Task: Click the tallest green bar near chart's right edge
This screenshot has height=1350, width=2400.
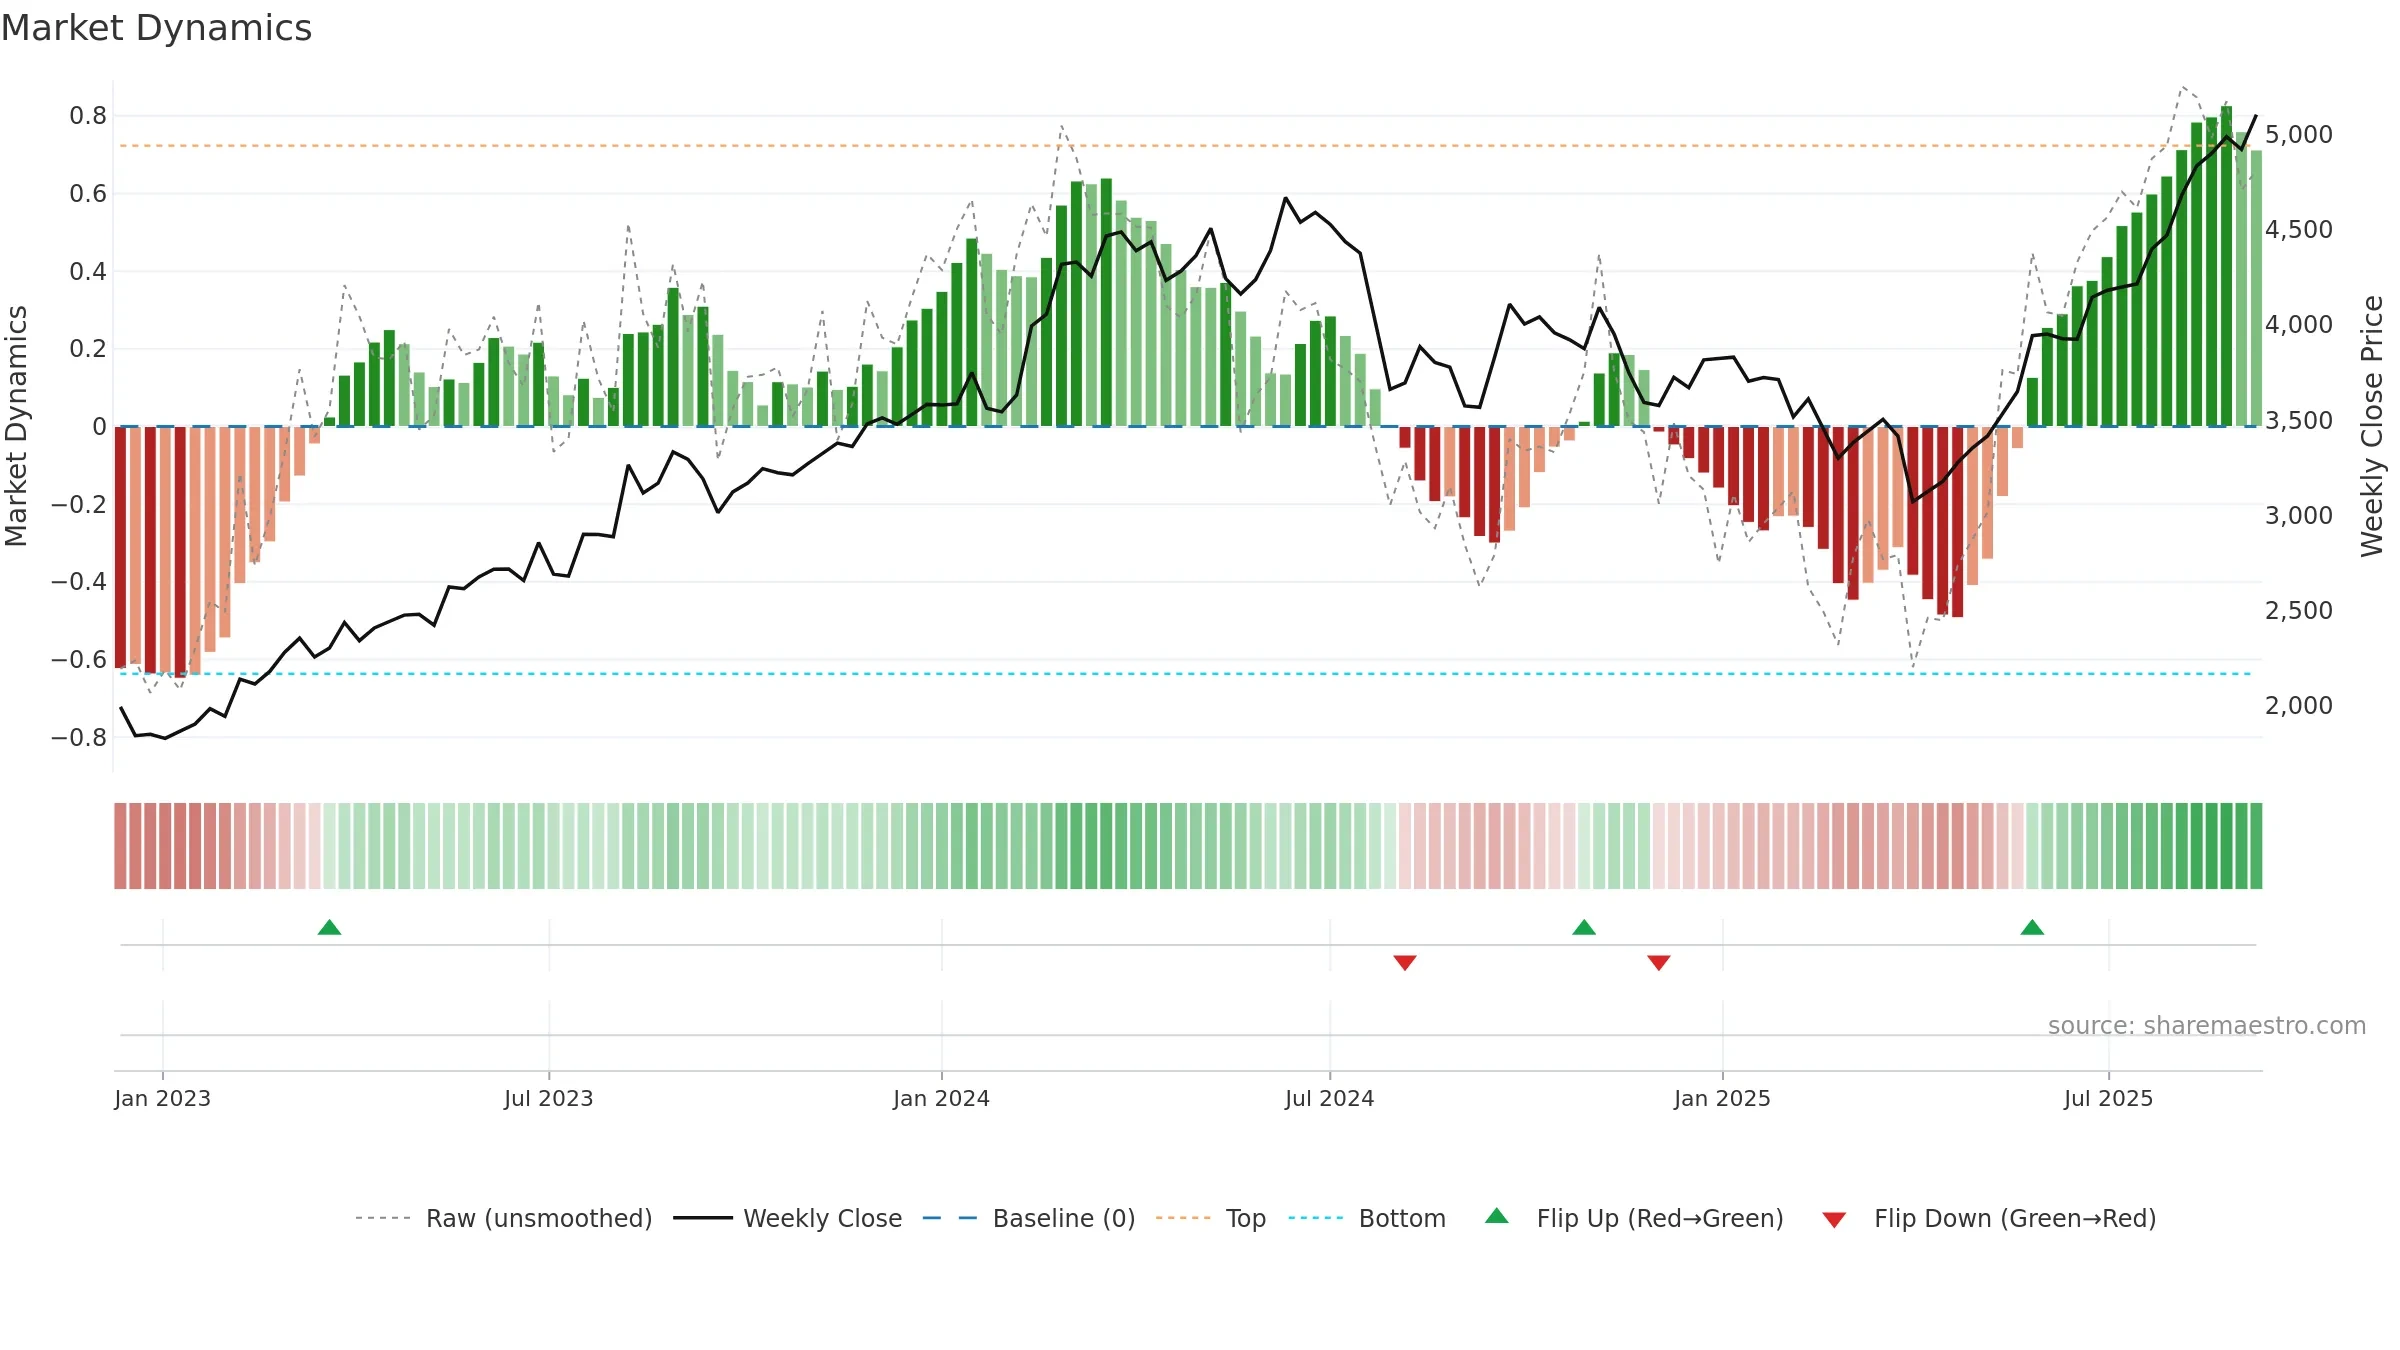Action: click(2226, 266)
